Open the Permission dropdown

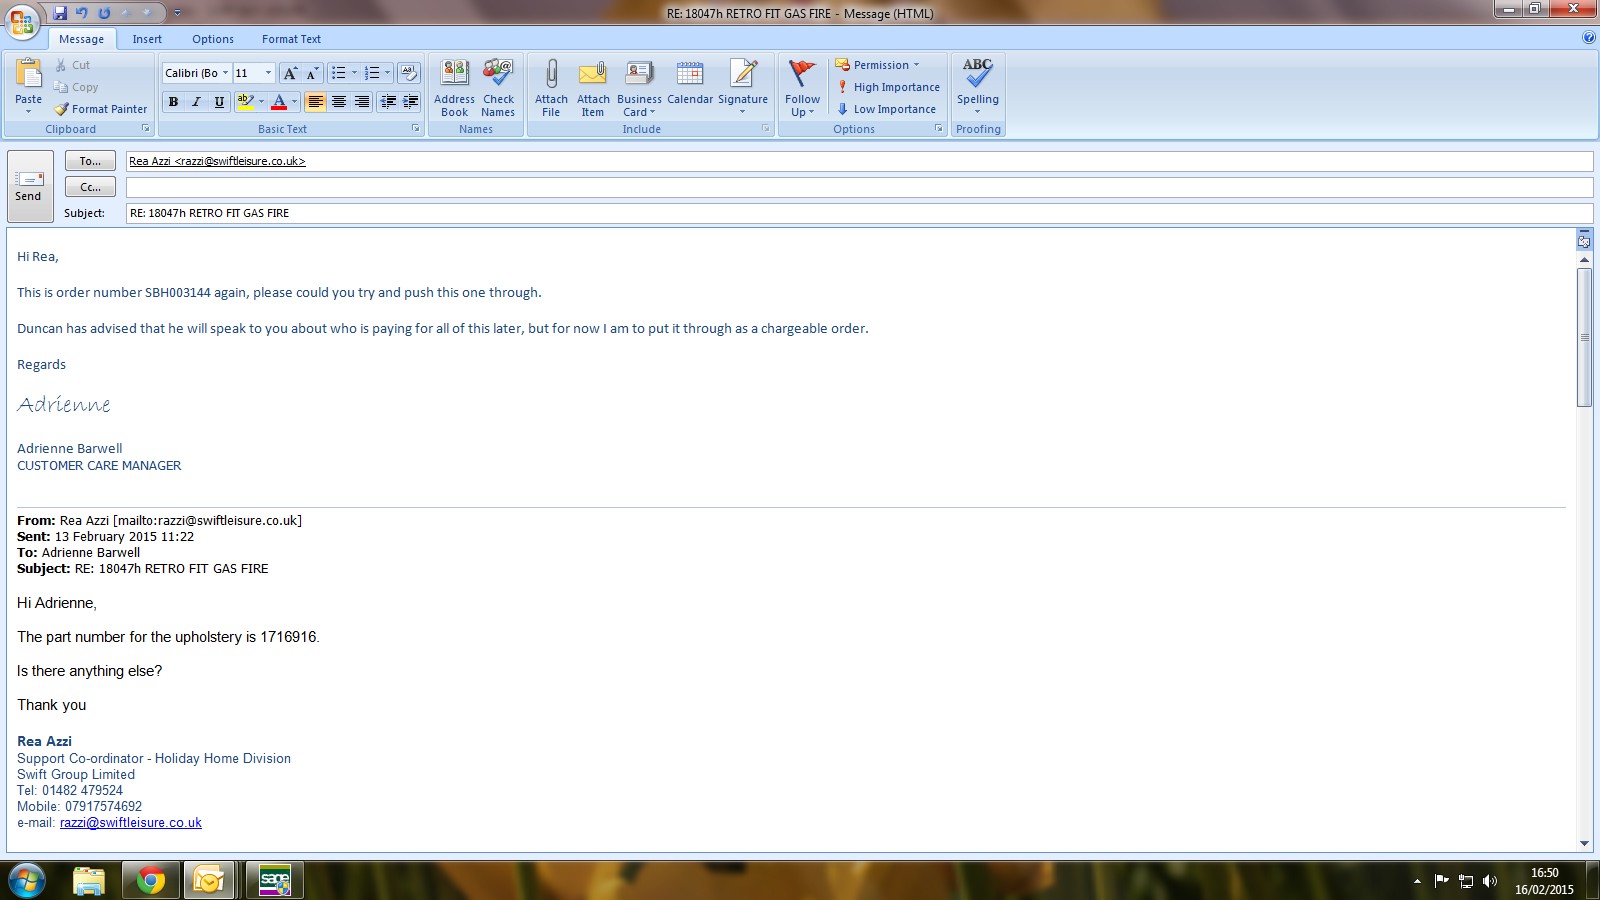(x=877, y=65)
